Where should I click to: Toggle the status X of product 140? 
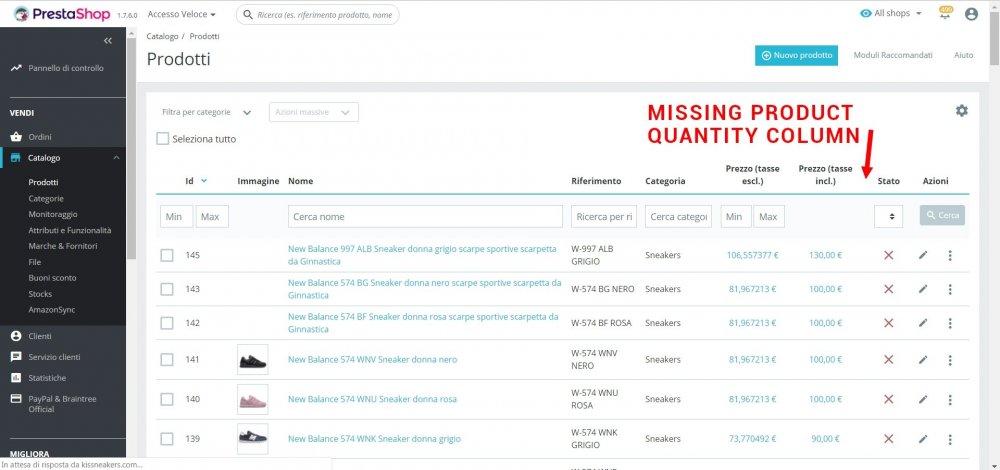pyautogui.click(x=888, y=399)
